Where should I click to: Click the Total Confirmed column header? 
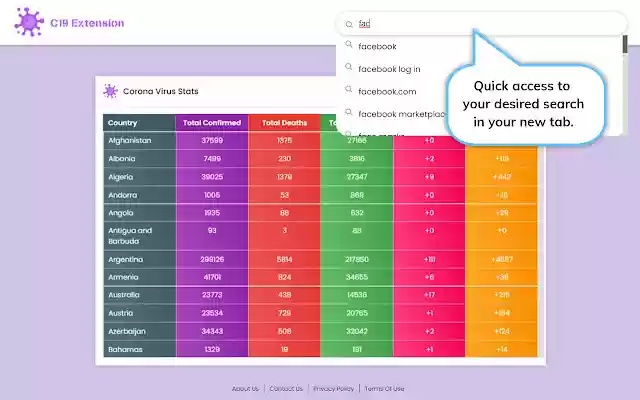(x=212, y=122)
